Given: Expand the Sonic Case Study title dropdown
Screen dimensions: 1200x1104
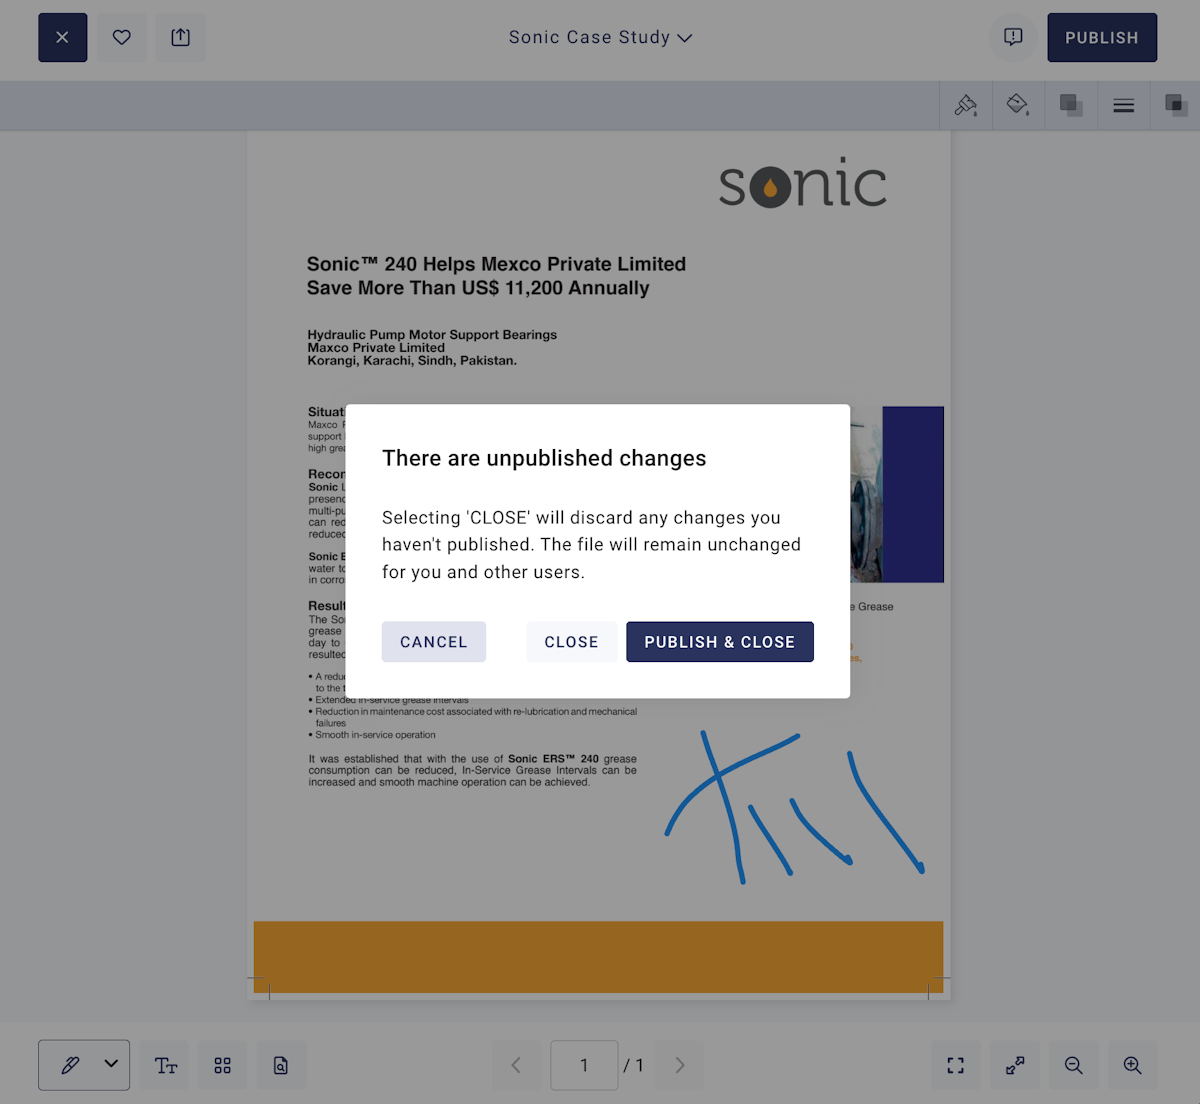Looking at the screenshot, I should click(600, 37).
